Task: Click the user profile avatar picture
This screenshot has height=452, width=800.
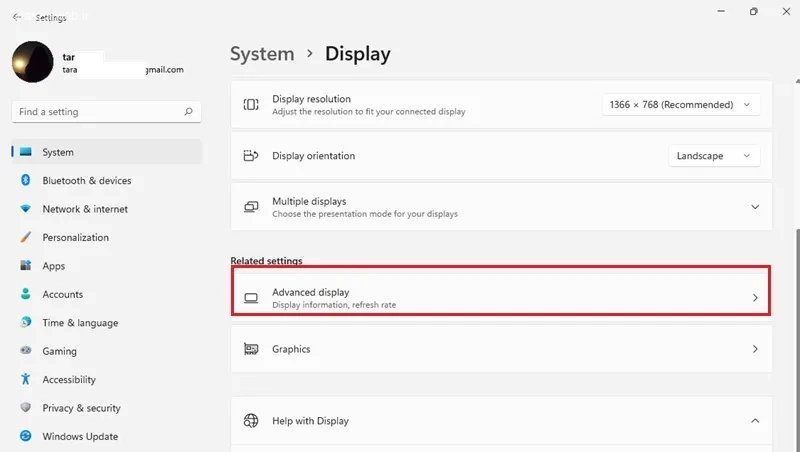Action: [x=33, y=62]
